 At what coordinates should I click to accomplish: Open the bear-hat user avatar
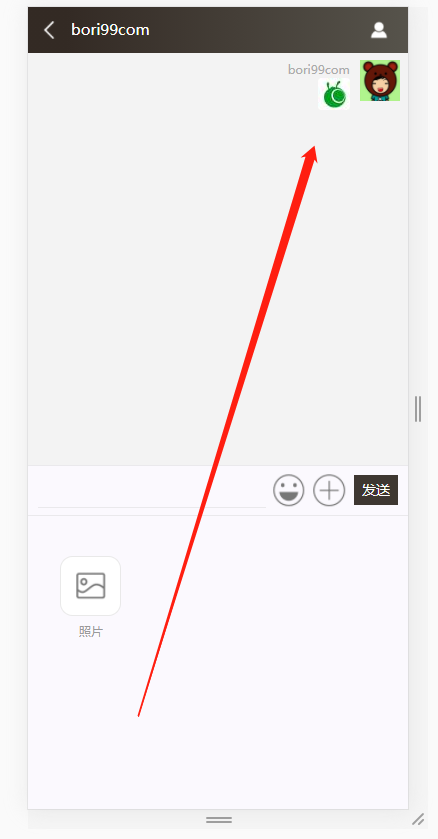[380, 81]
